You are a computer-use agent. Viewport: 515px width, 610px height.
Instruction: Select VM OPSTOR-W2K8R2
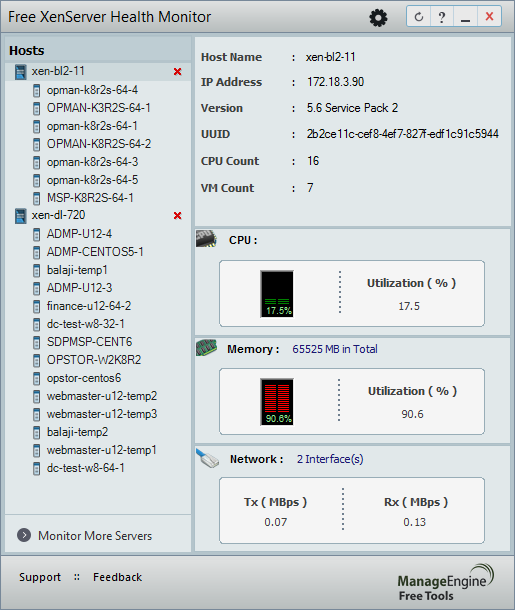coord(94,360)
